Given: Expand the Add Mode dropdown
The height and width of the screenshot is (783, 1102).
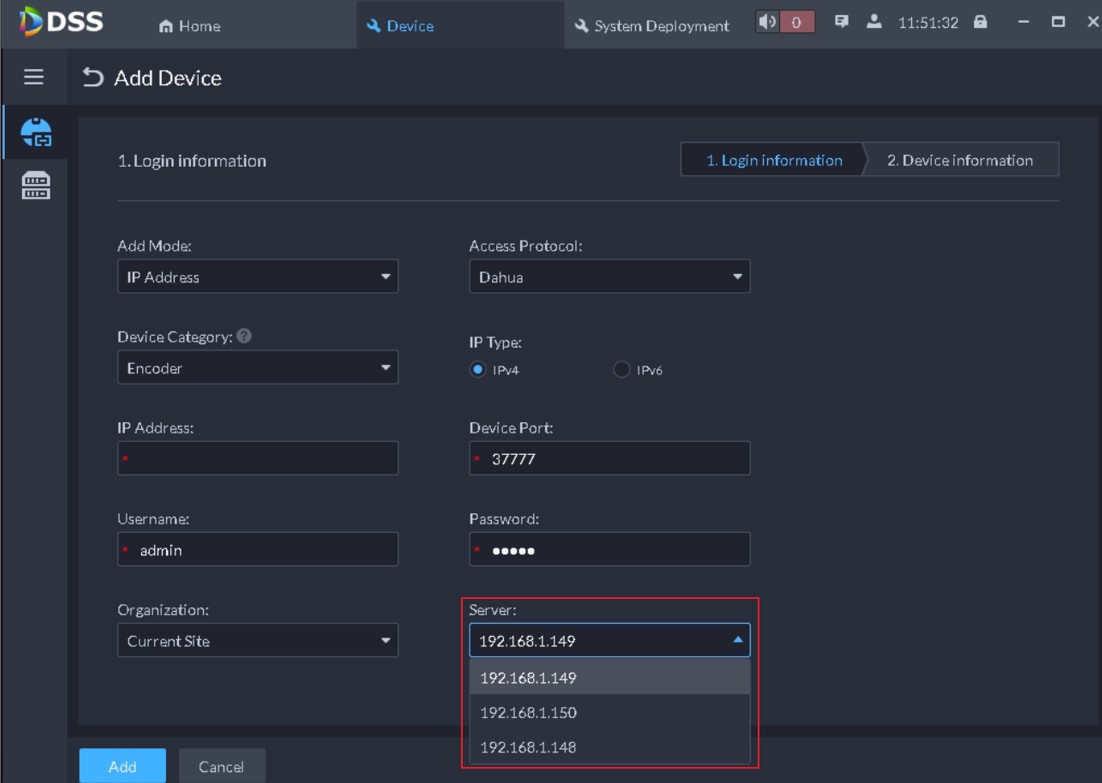Looking at the screenshot, I should point(258,277).
